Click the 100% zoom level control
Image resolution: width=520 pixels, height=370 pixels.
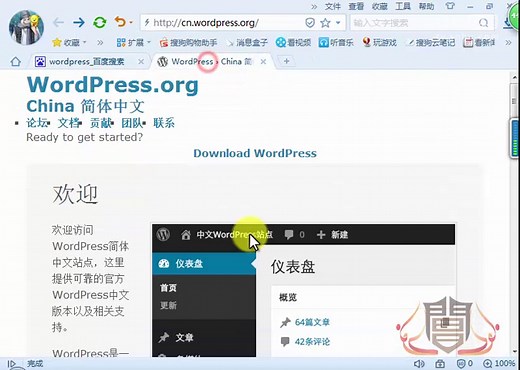499,364
